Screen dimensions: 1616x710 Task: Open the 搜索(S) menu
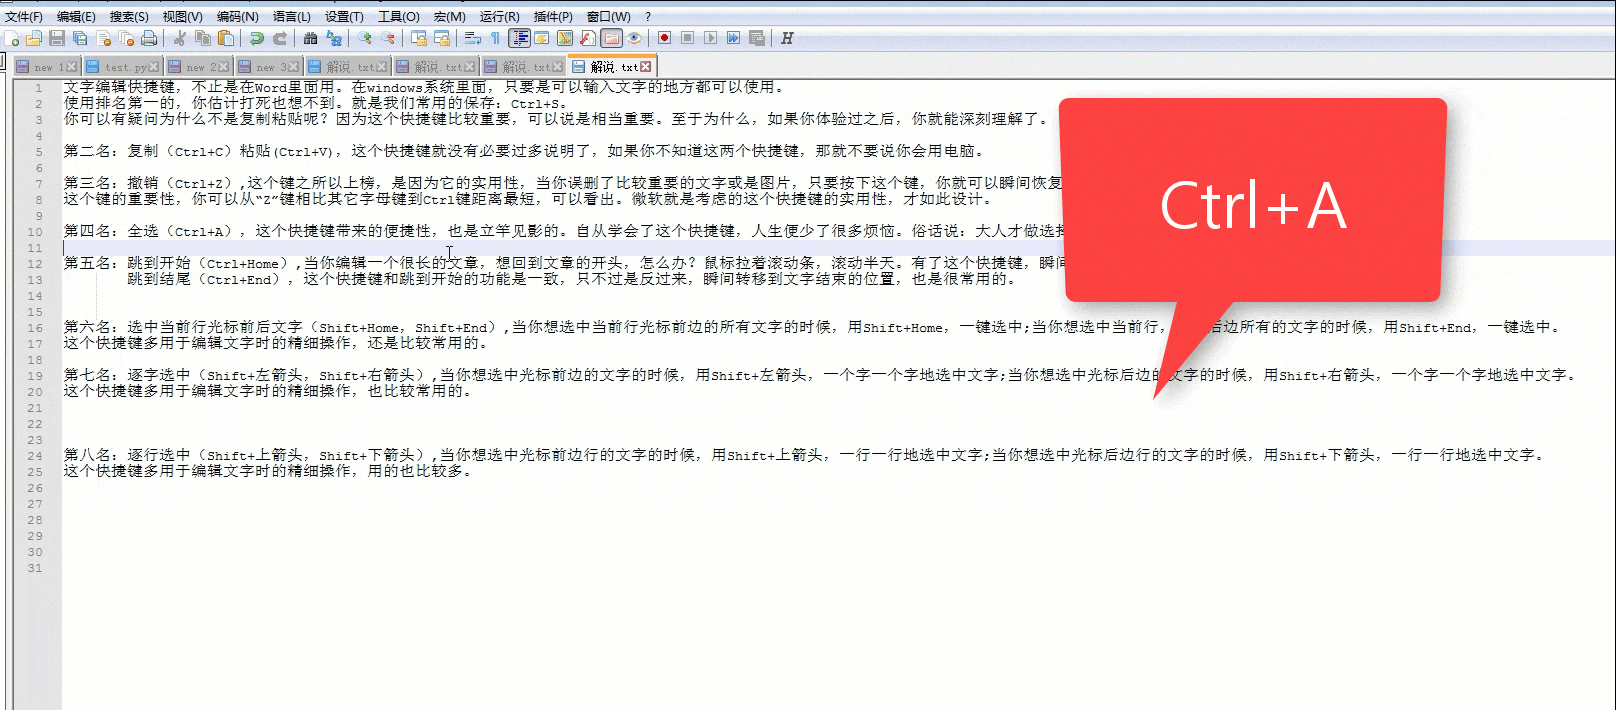[129, 16]
